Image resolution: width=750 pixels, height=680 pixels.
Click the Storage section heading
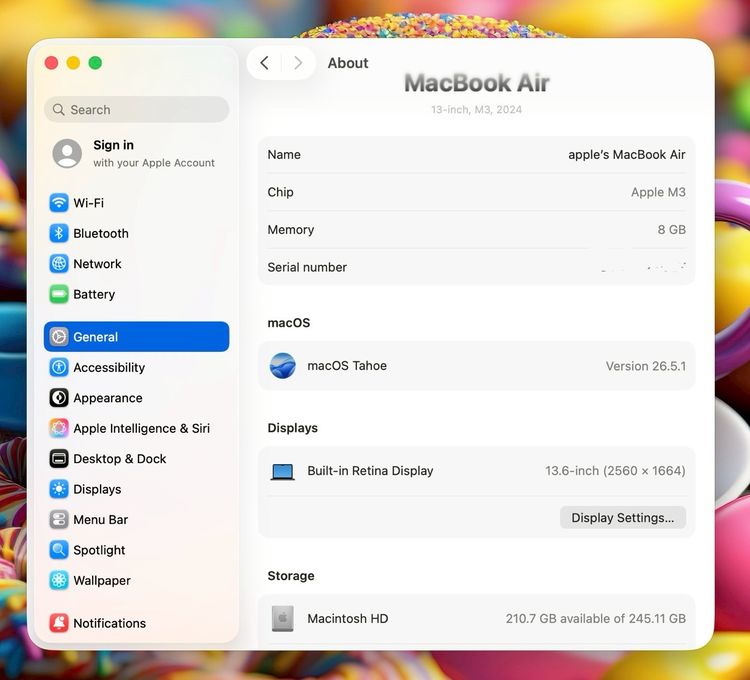pos(291,576)
